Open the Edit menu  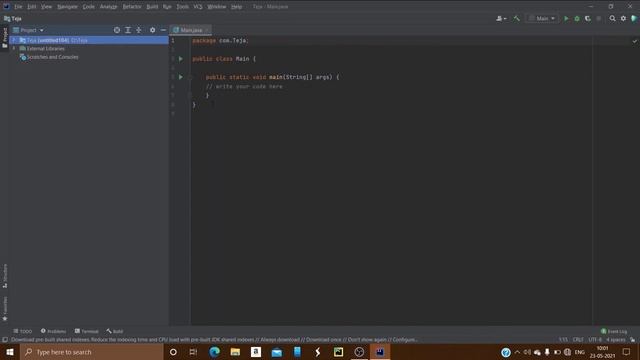31,7
